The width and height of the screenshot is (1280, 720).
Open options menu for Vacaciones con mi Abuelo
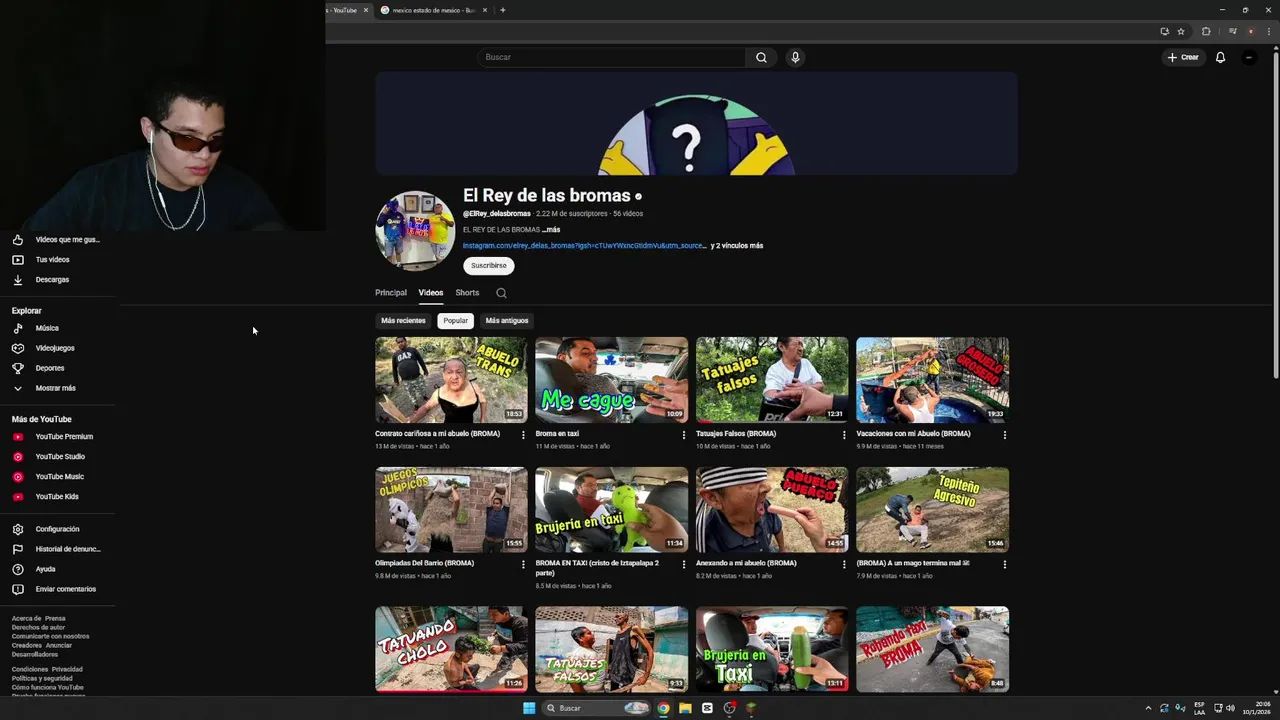click(x=1005, y=435)
